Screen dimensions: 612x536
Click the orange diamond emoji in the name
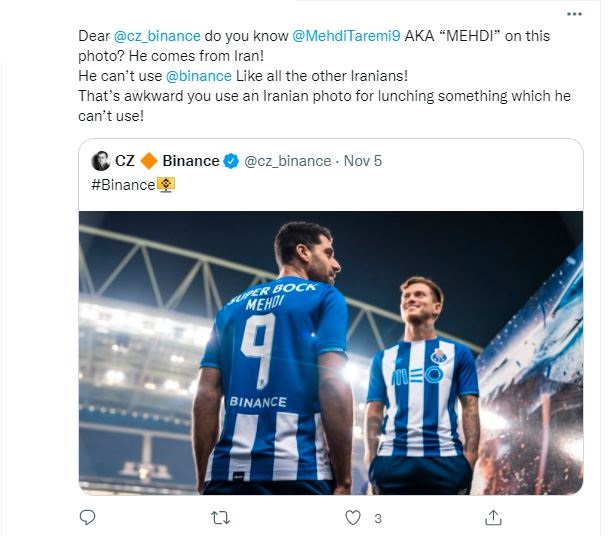pos(148,161)
